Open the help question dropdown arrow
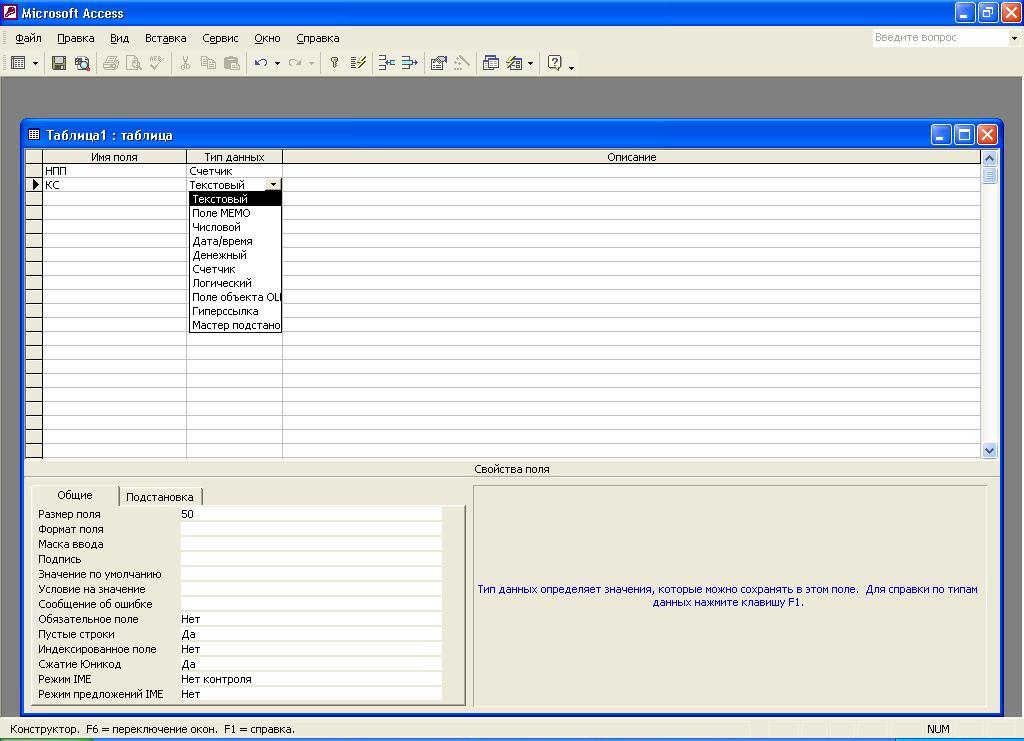Screen dimensions: 1024x741 (1014, 38)
